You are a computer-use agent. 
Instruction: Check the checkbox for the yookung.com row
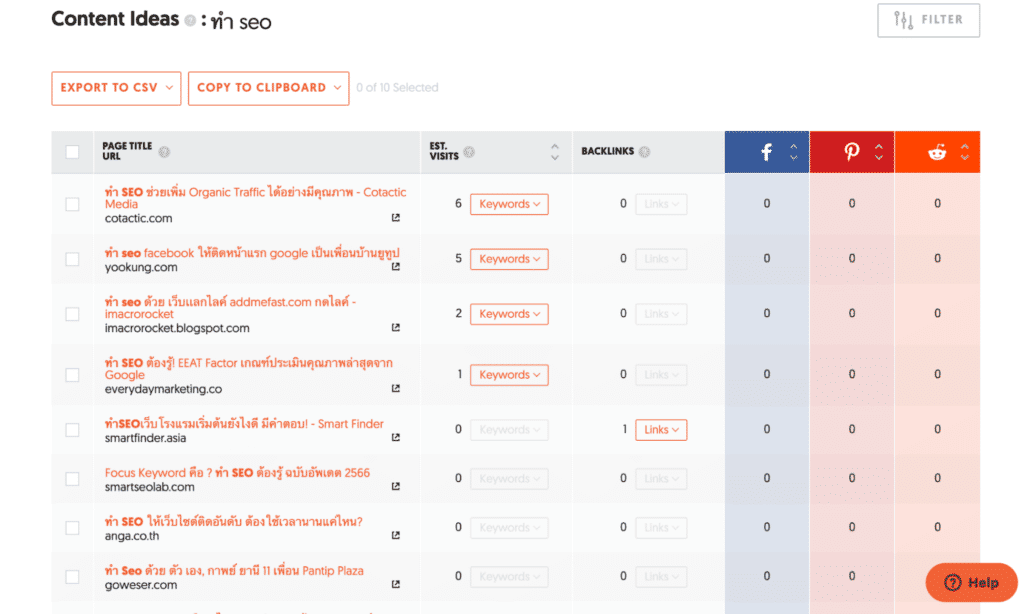coord(72,258)
